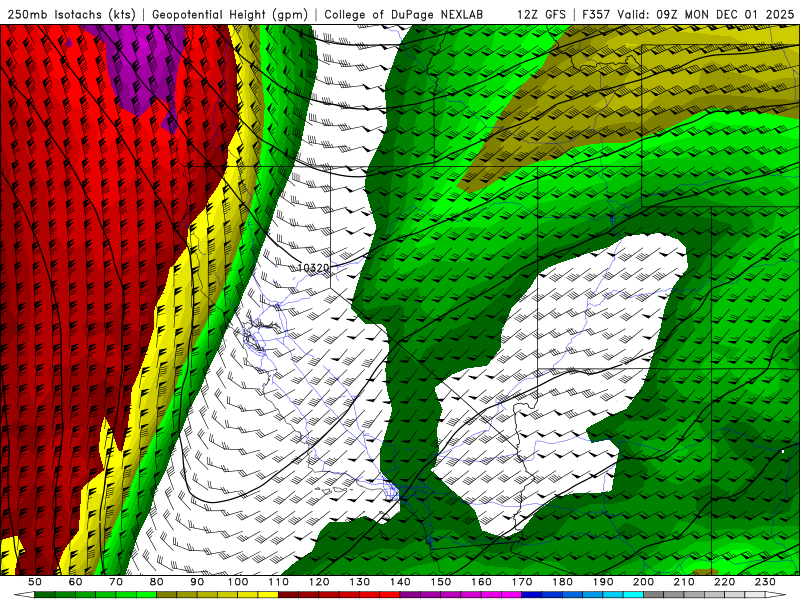Click the "170" legend value
Image resolution: width=800 pixels, height=600 pixels.
pyautogui.click(x=522, y=582)
